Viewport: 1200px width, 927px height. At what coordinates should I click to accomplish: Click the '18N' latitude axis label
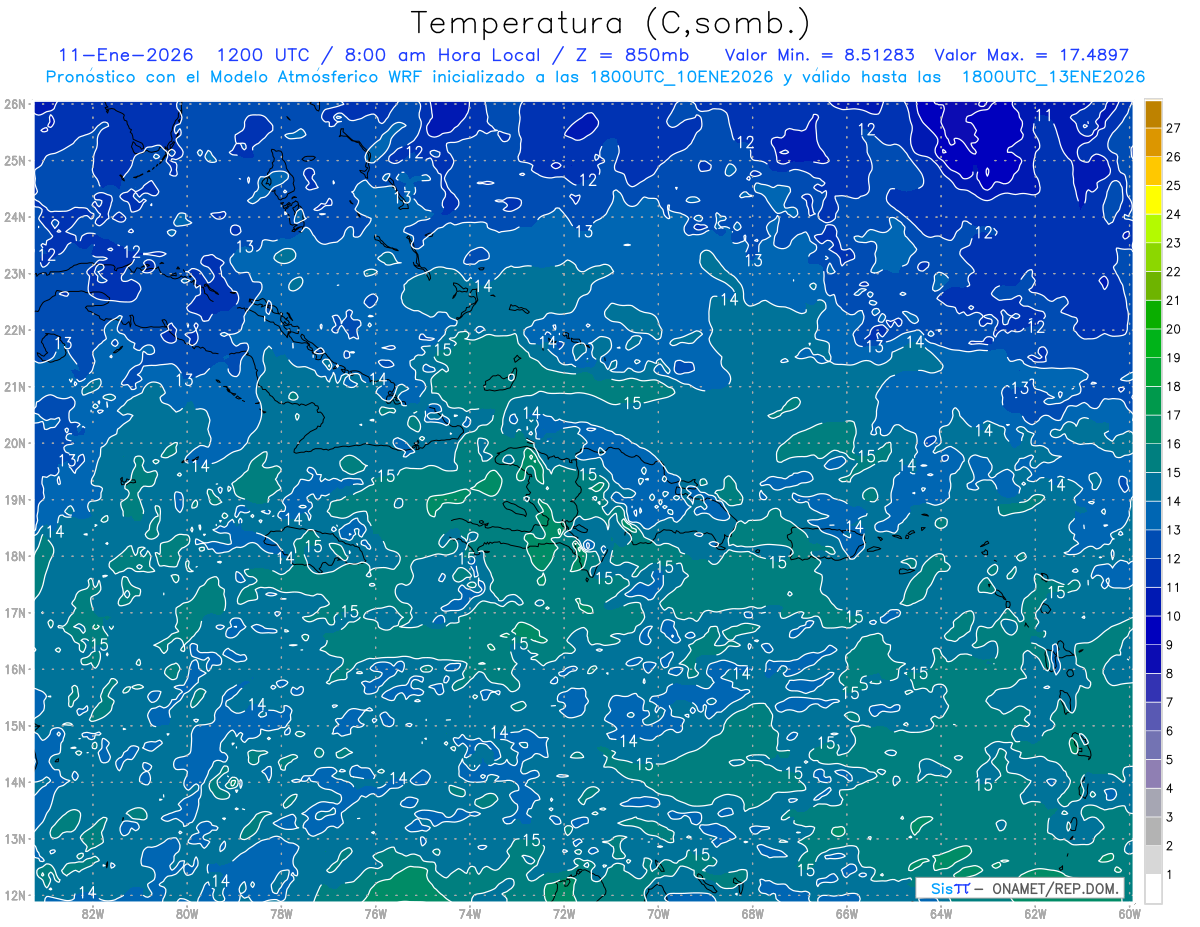coord(15,556)
